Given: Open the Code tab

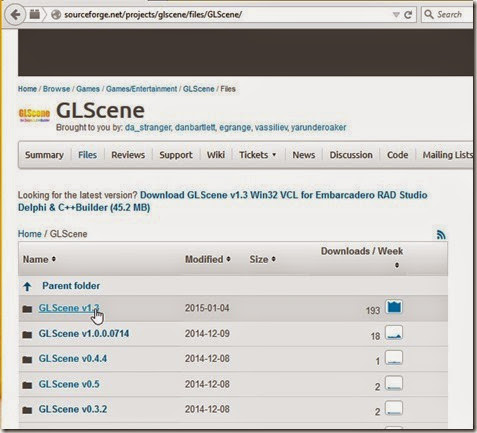Looking at the screenshot, I should tap(397, 155).
